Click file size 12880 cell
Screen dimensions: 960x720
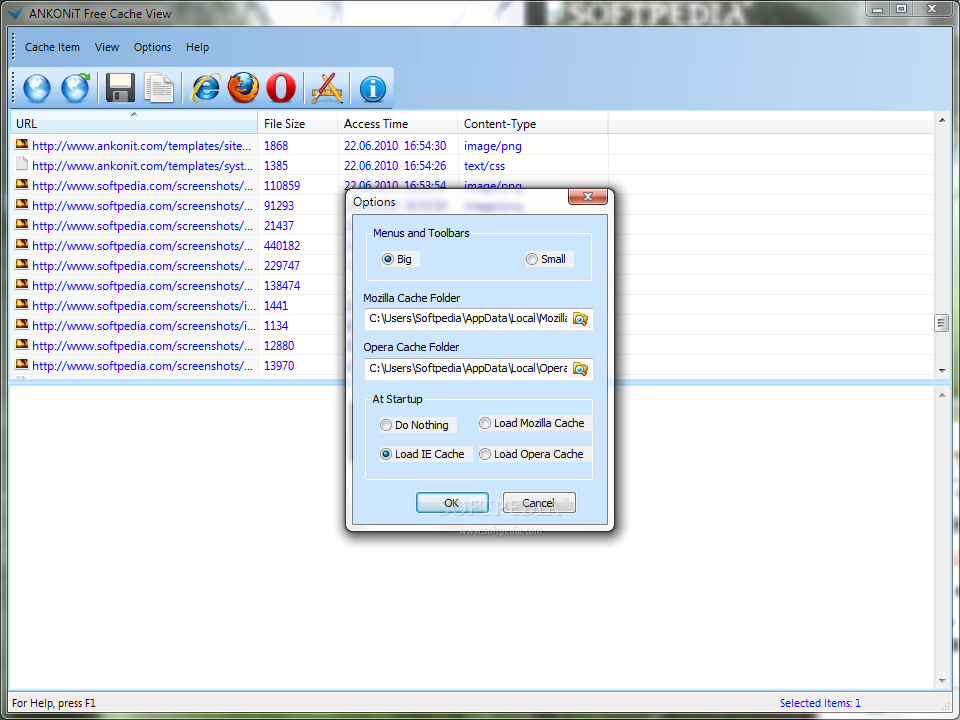(x=279, y=346)
